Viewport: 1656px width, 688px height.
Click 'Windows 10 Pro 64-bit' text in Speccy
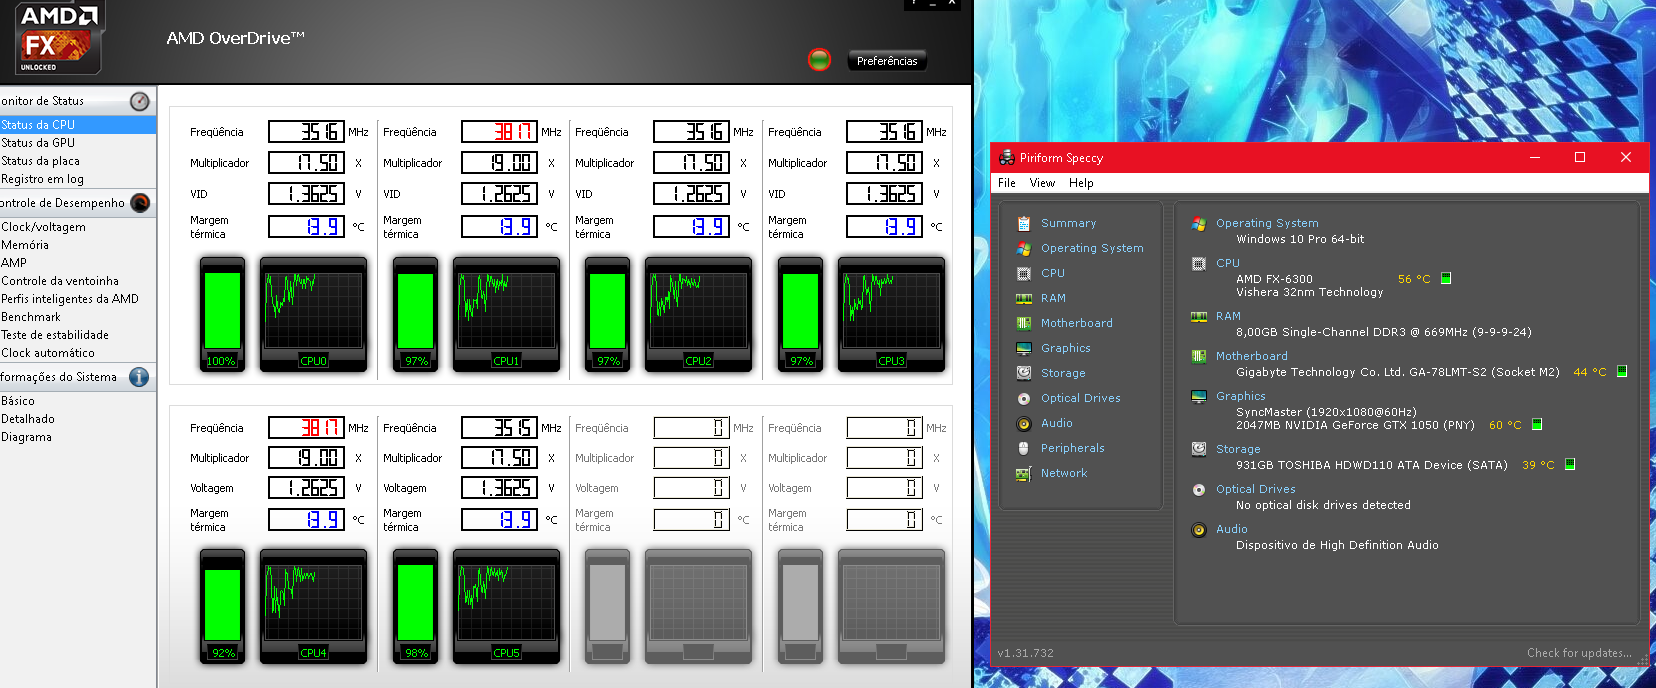pyautogui.click(x=1300, y=239)
